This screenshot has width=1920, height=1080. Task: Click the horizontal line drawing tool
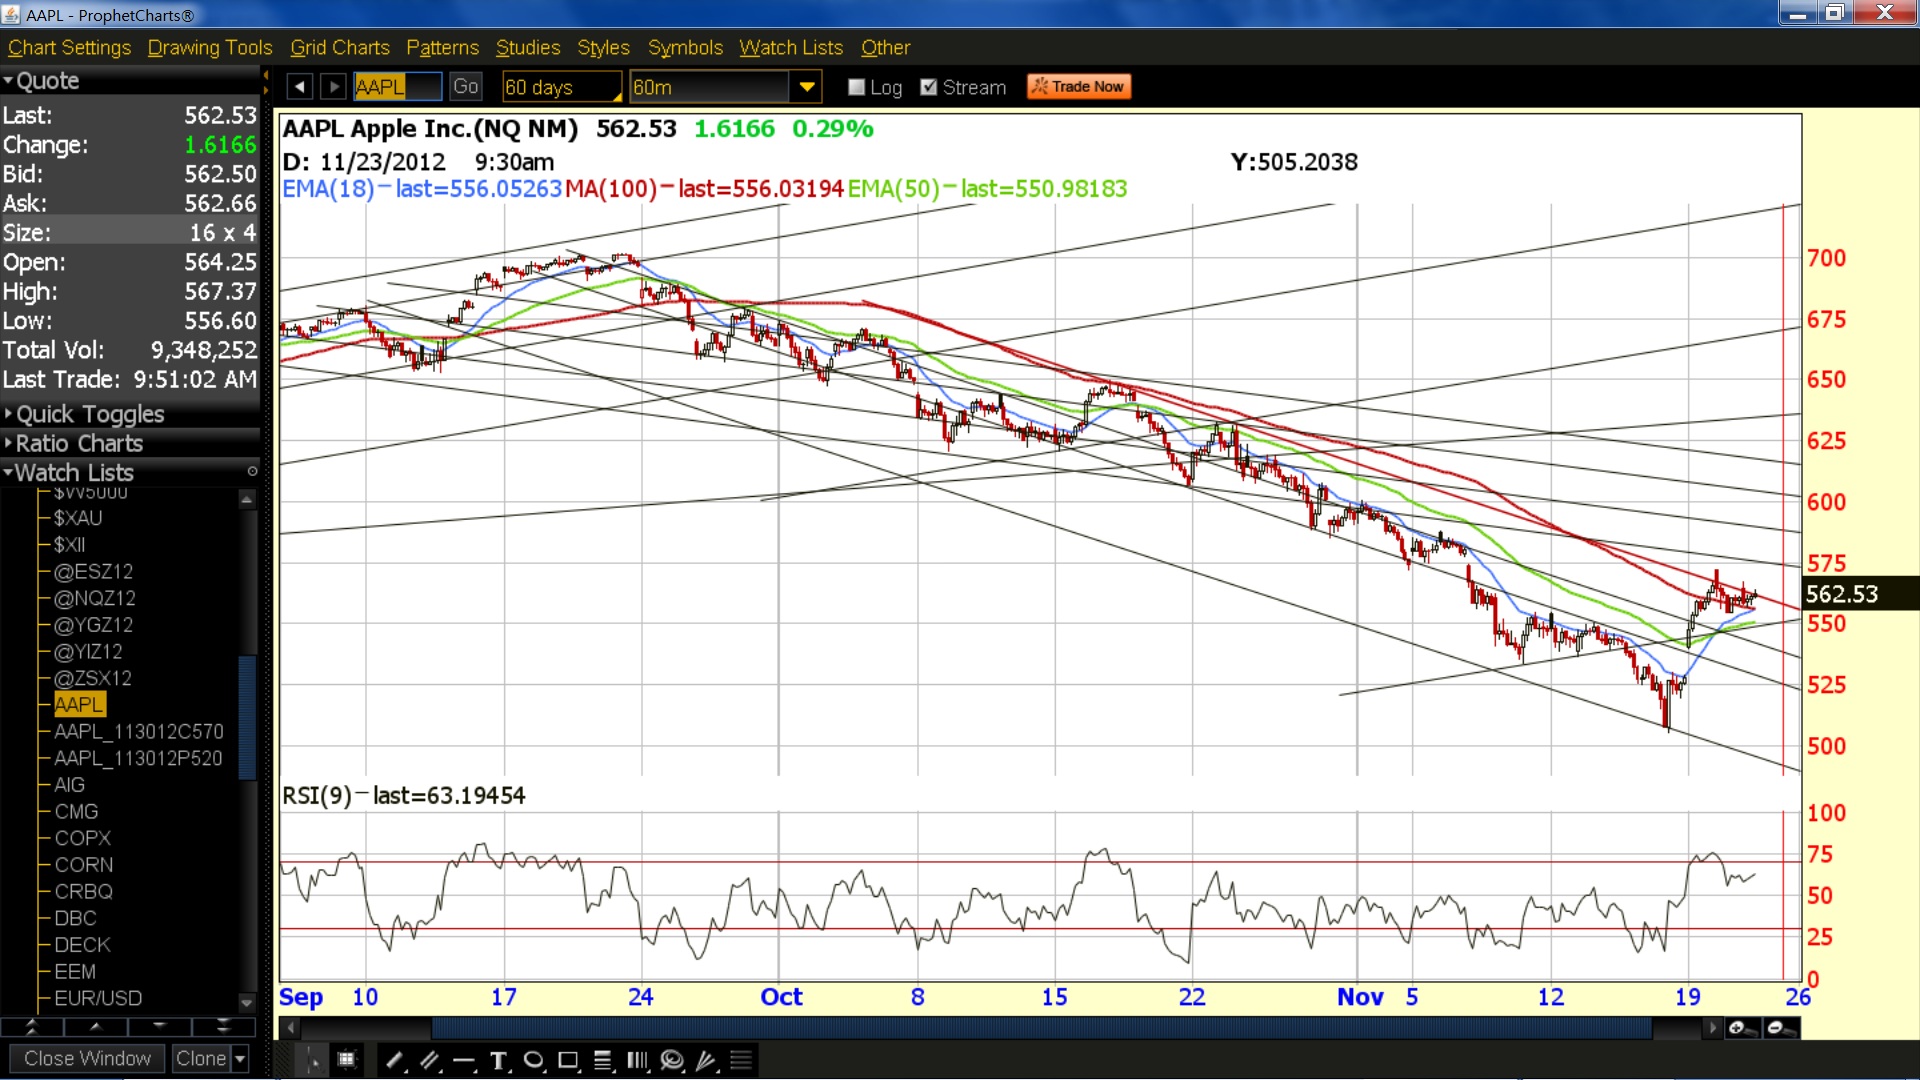[464, 1061]
